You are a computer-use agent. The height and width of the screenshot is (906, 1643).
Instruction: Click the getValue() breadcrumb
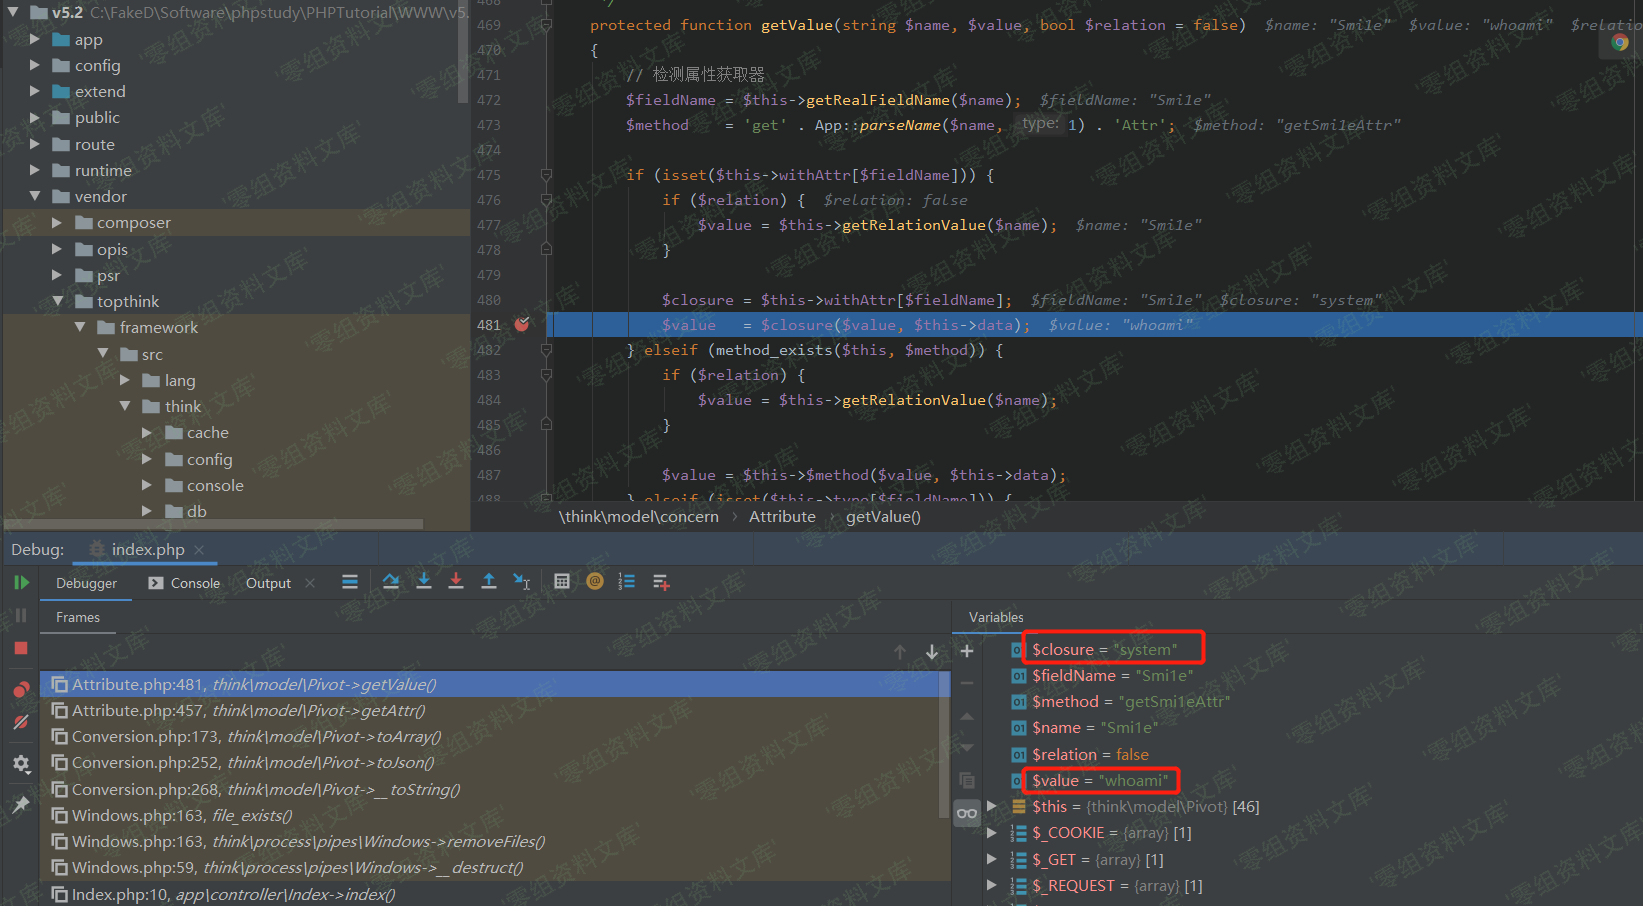coord(883,517)
